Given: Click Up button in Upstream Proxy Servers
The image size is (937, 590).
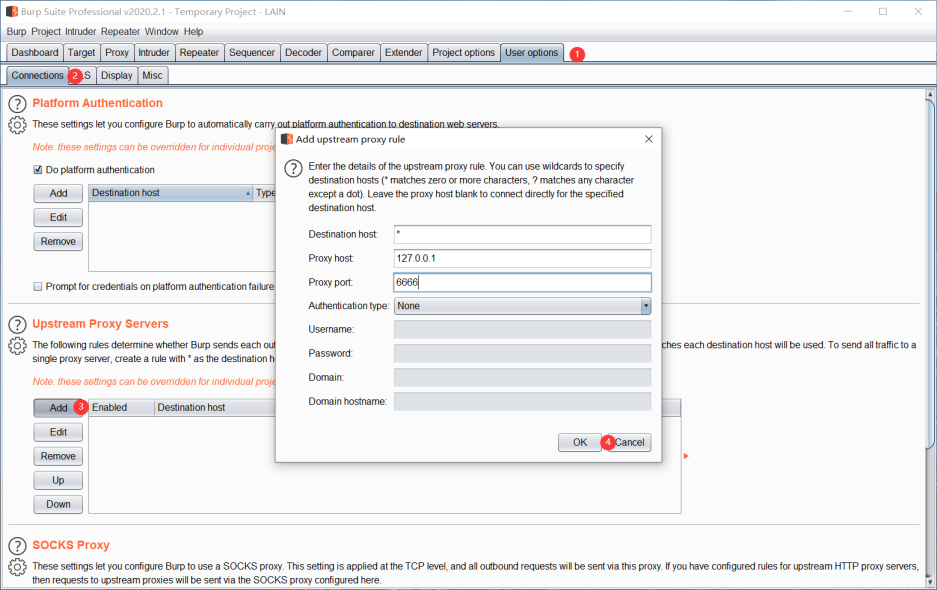Looking at the screenshot, I should [x=58, y=480].
